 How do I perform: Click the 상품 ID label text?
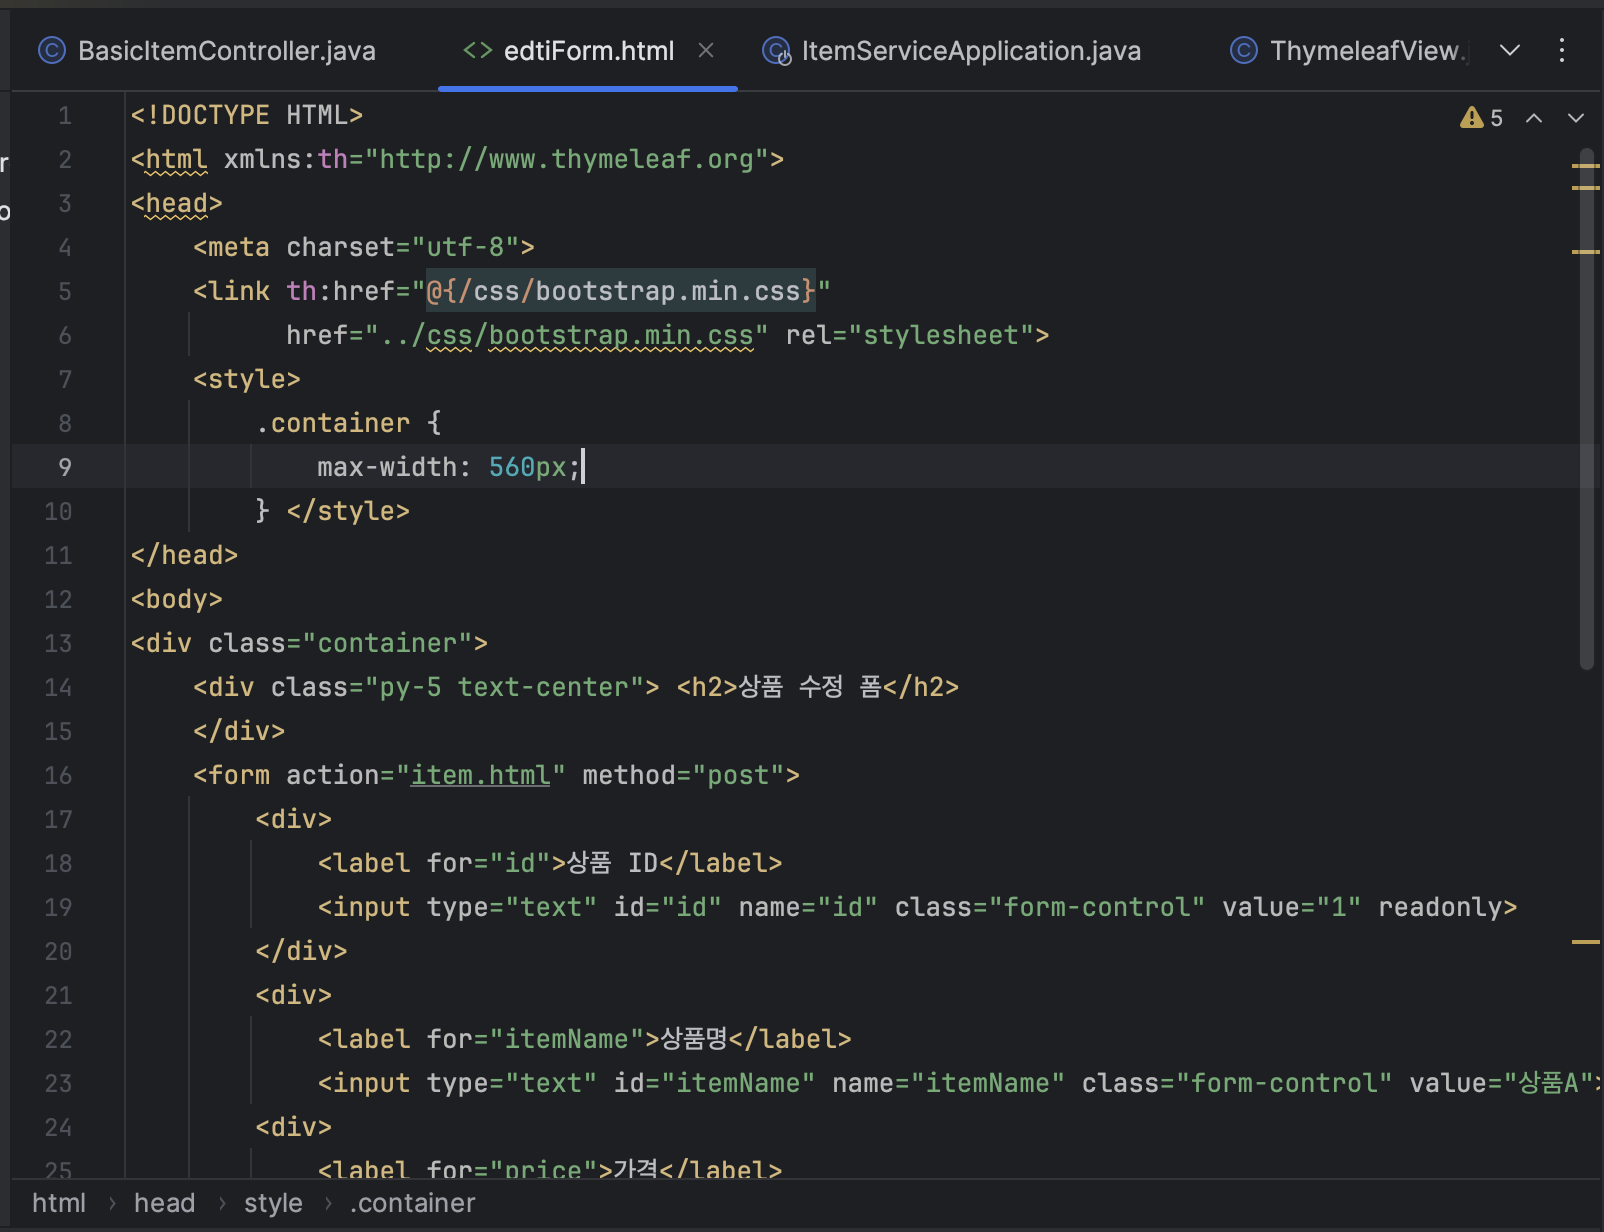pyautogui.click(x=613, y=863)
